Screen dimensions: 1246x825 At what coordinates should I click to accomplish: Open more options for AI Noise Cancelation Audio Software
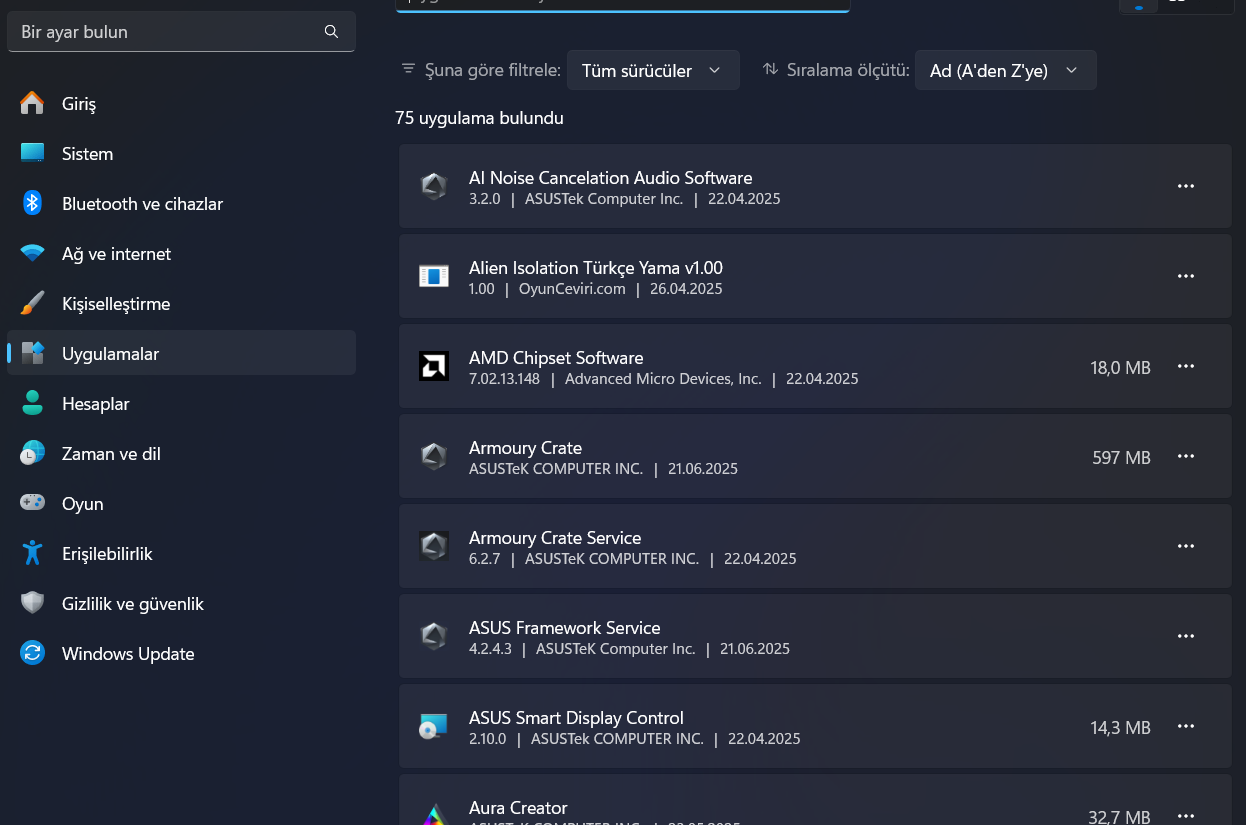point(1186,186)
